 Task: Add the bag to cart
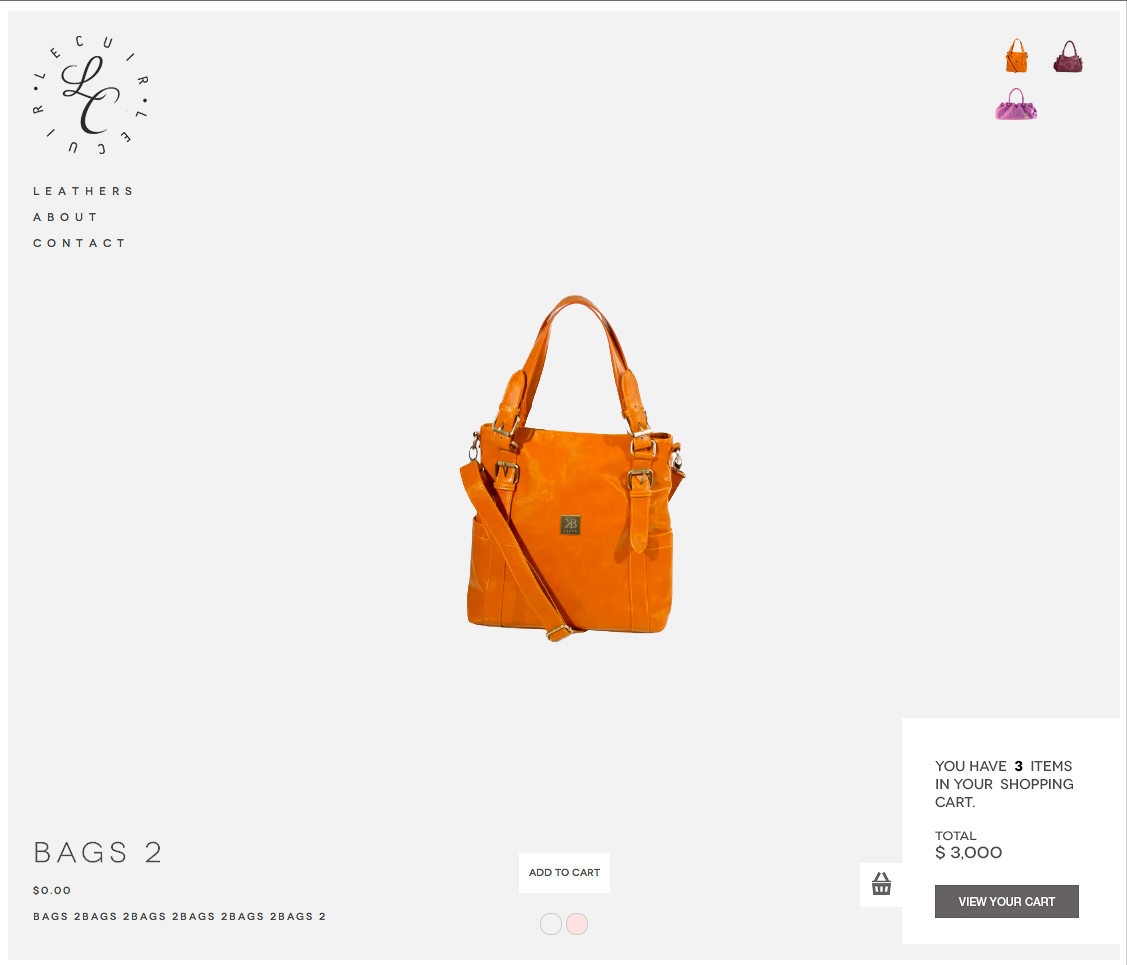tap(564, 872)
